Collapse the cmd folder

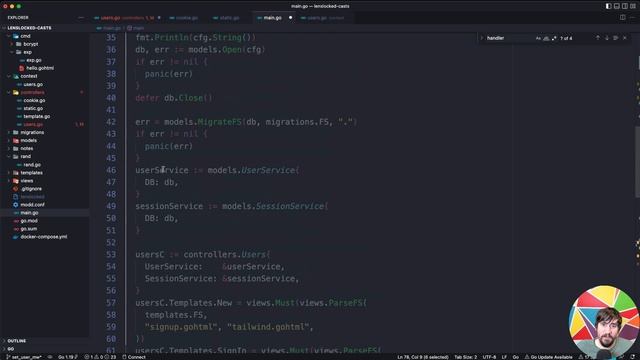click(45, 36)
